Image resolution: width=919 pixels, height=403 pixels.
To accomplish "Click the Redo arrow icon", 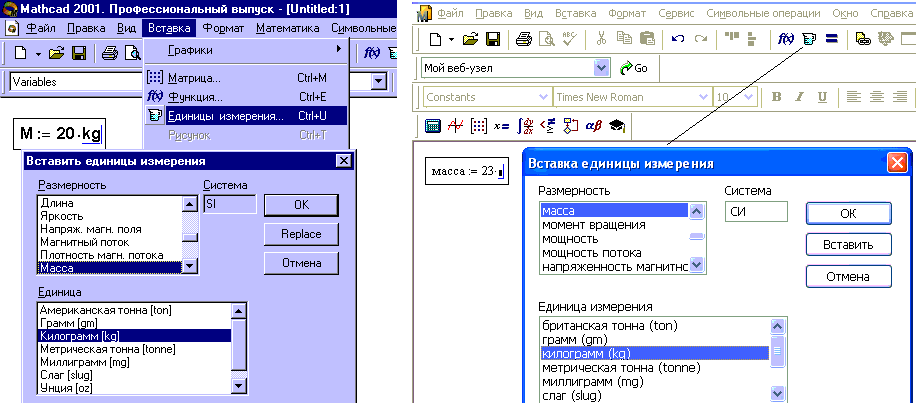I will [x=700, y=39].
